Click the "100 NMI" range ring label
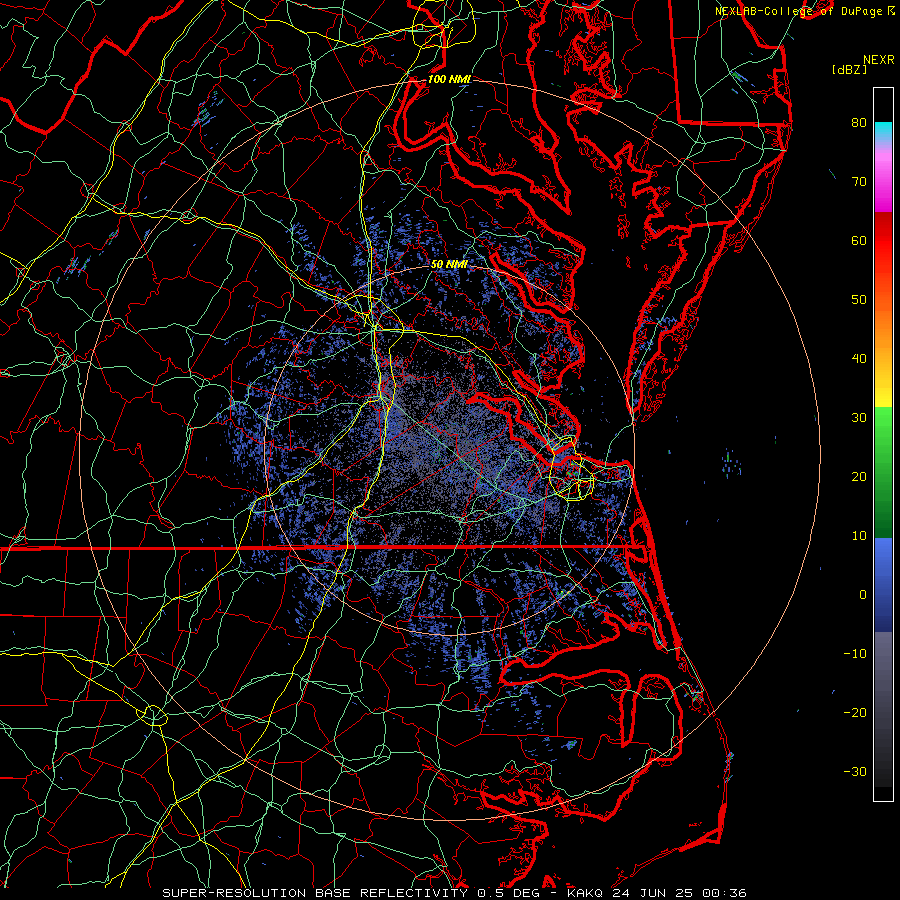Image resolution: width=900 pixels, height=900 pixels. tap(449, 79)
